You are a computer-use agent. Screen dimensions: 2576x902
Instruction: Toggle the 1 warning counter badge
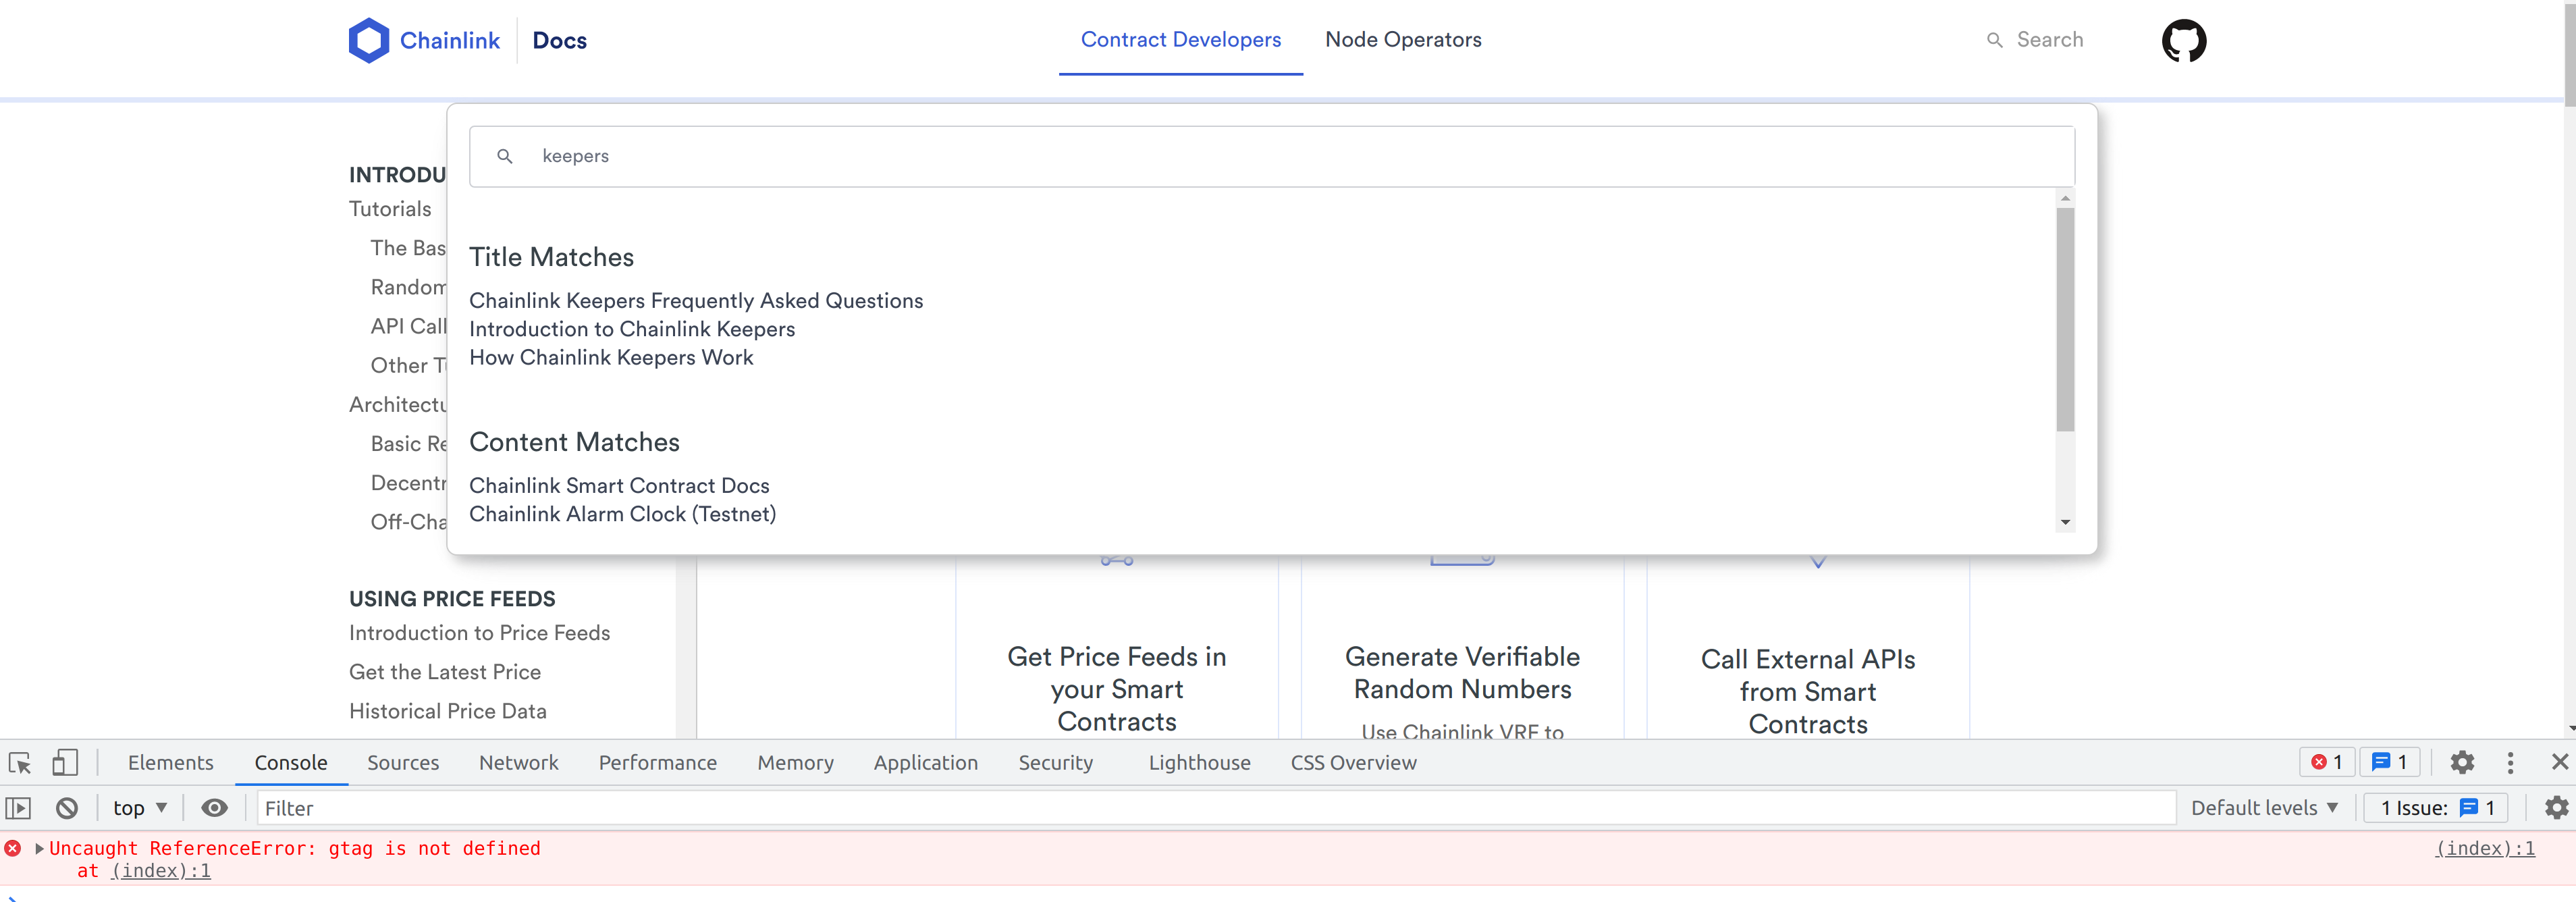[x=2391, y=762]
